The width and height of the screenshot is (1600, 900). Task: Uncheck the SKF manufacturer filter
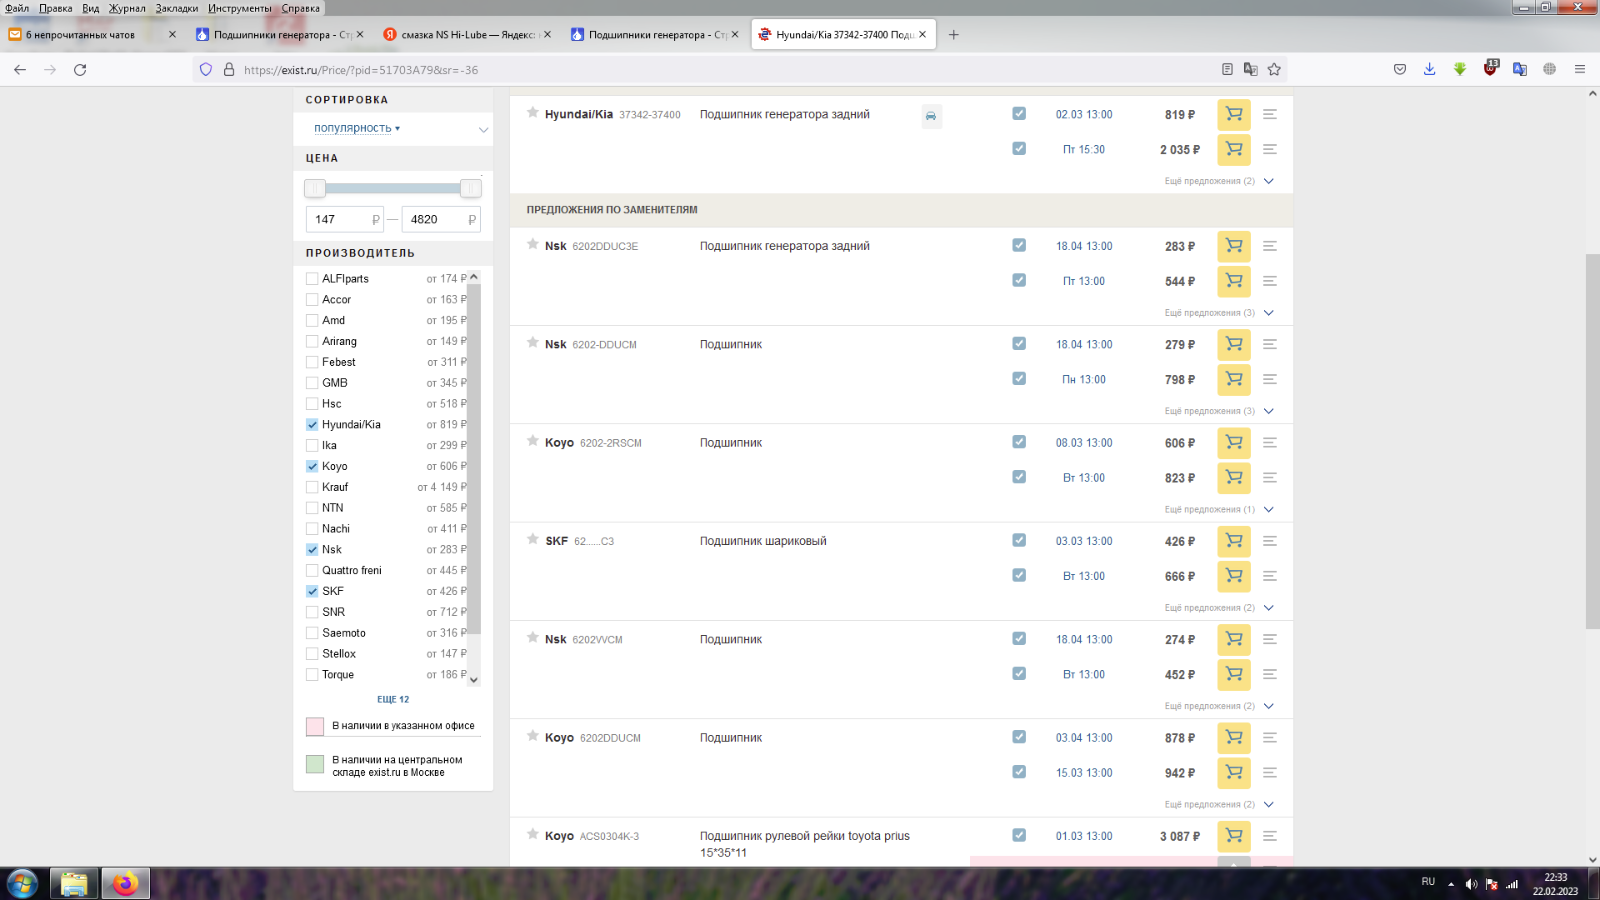(312, 591)
